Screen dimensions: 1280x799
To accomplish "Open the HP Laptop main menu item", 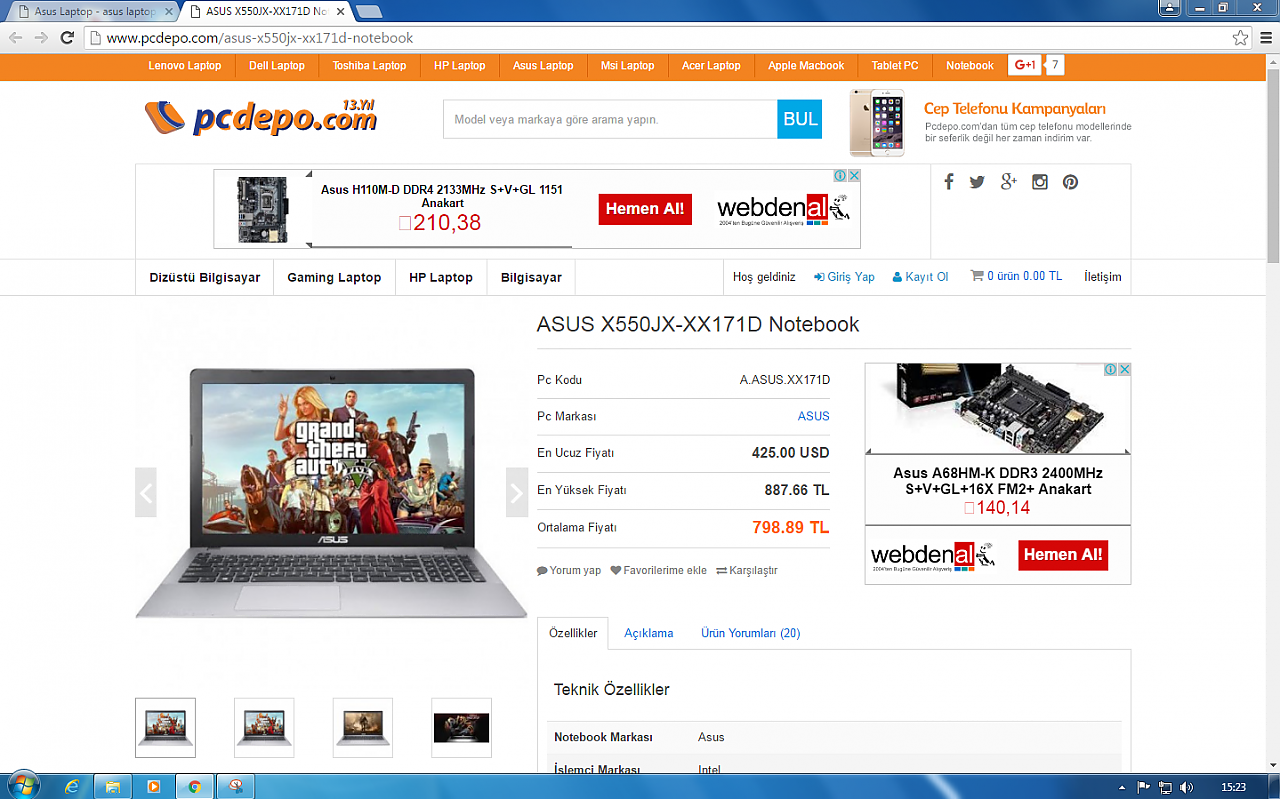I will click(x=441, y=277).
